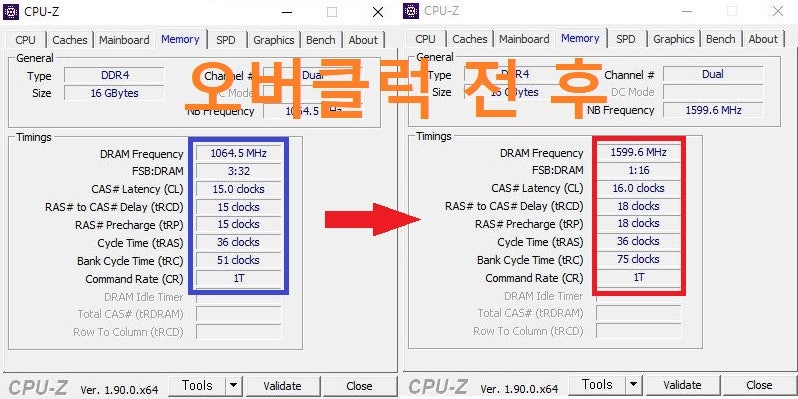Open the Caches tab in left window
This screenshot has height=399, width=798.
(x=70, y=40)
